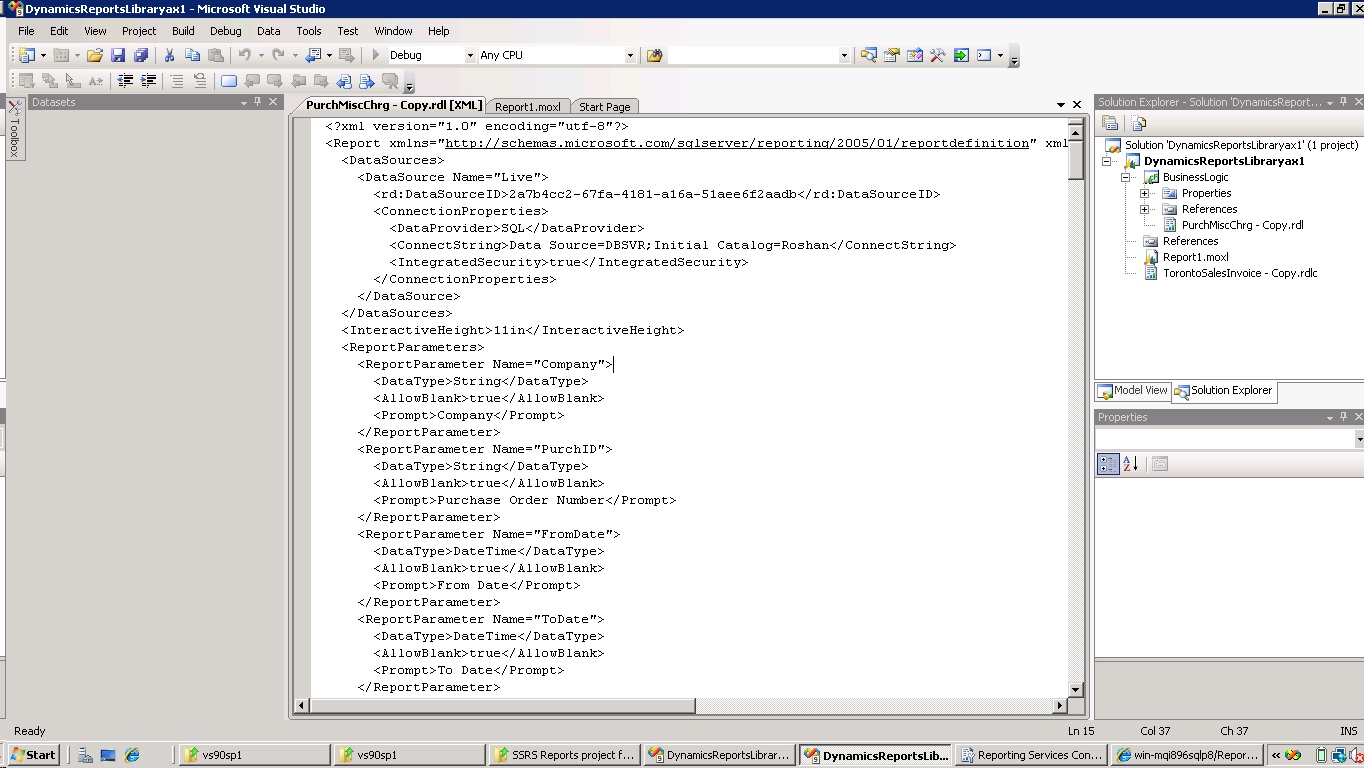Select PurchMiscChrg - Copy.rdl in Solution Explorer

click(x=1242, y=225)
